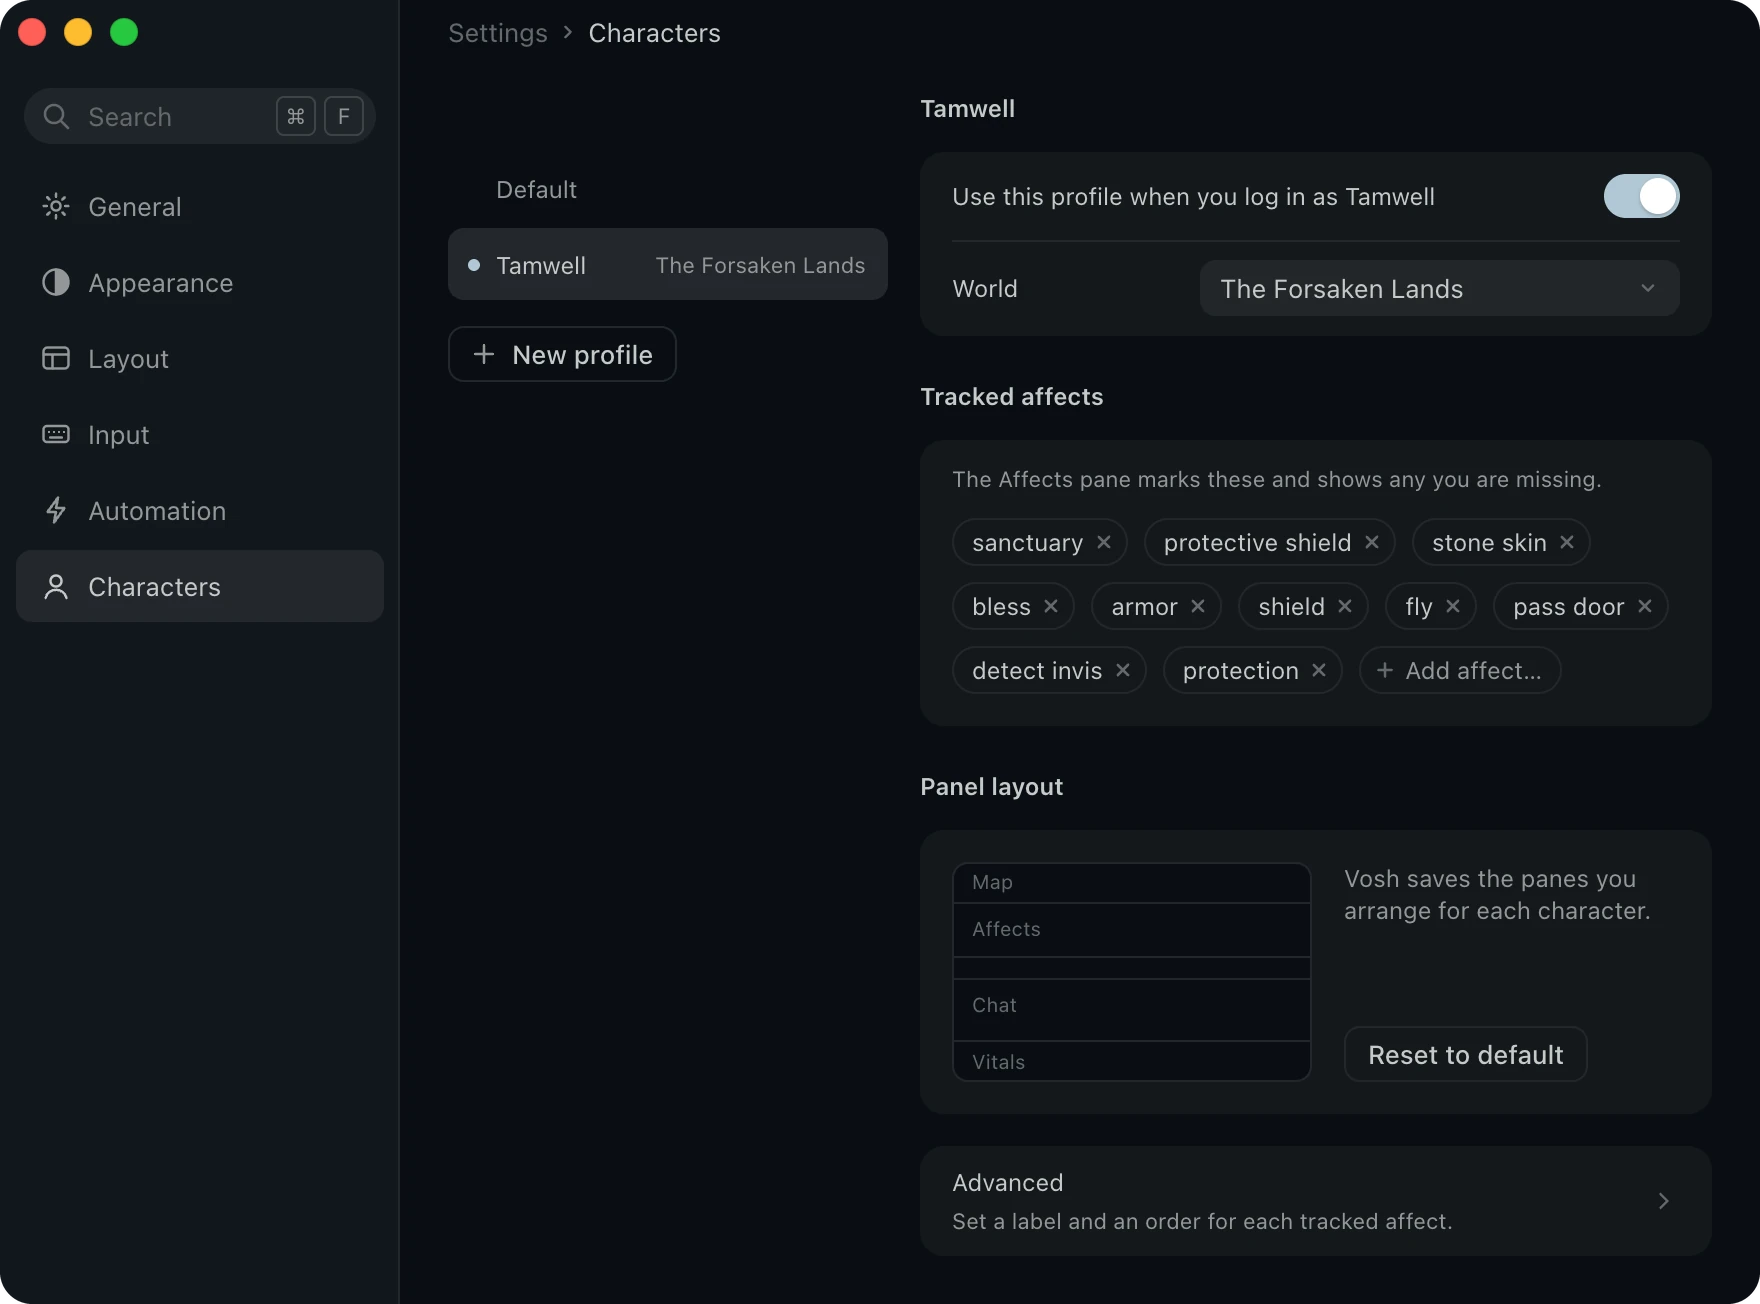Viewport: 1760px width, 1304px height.
Task: Remove the protection affect tag
Action: 1319,670
